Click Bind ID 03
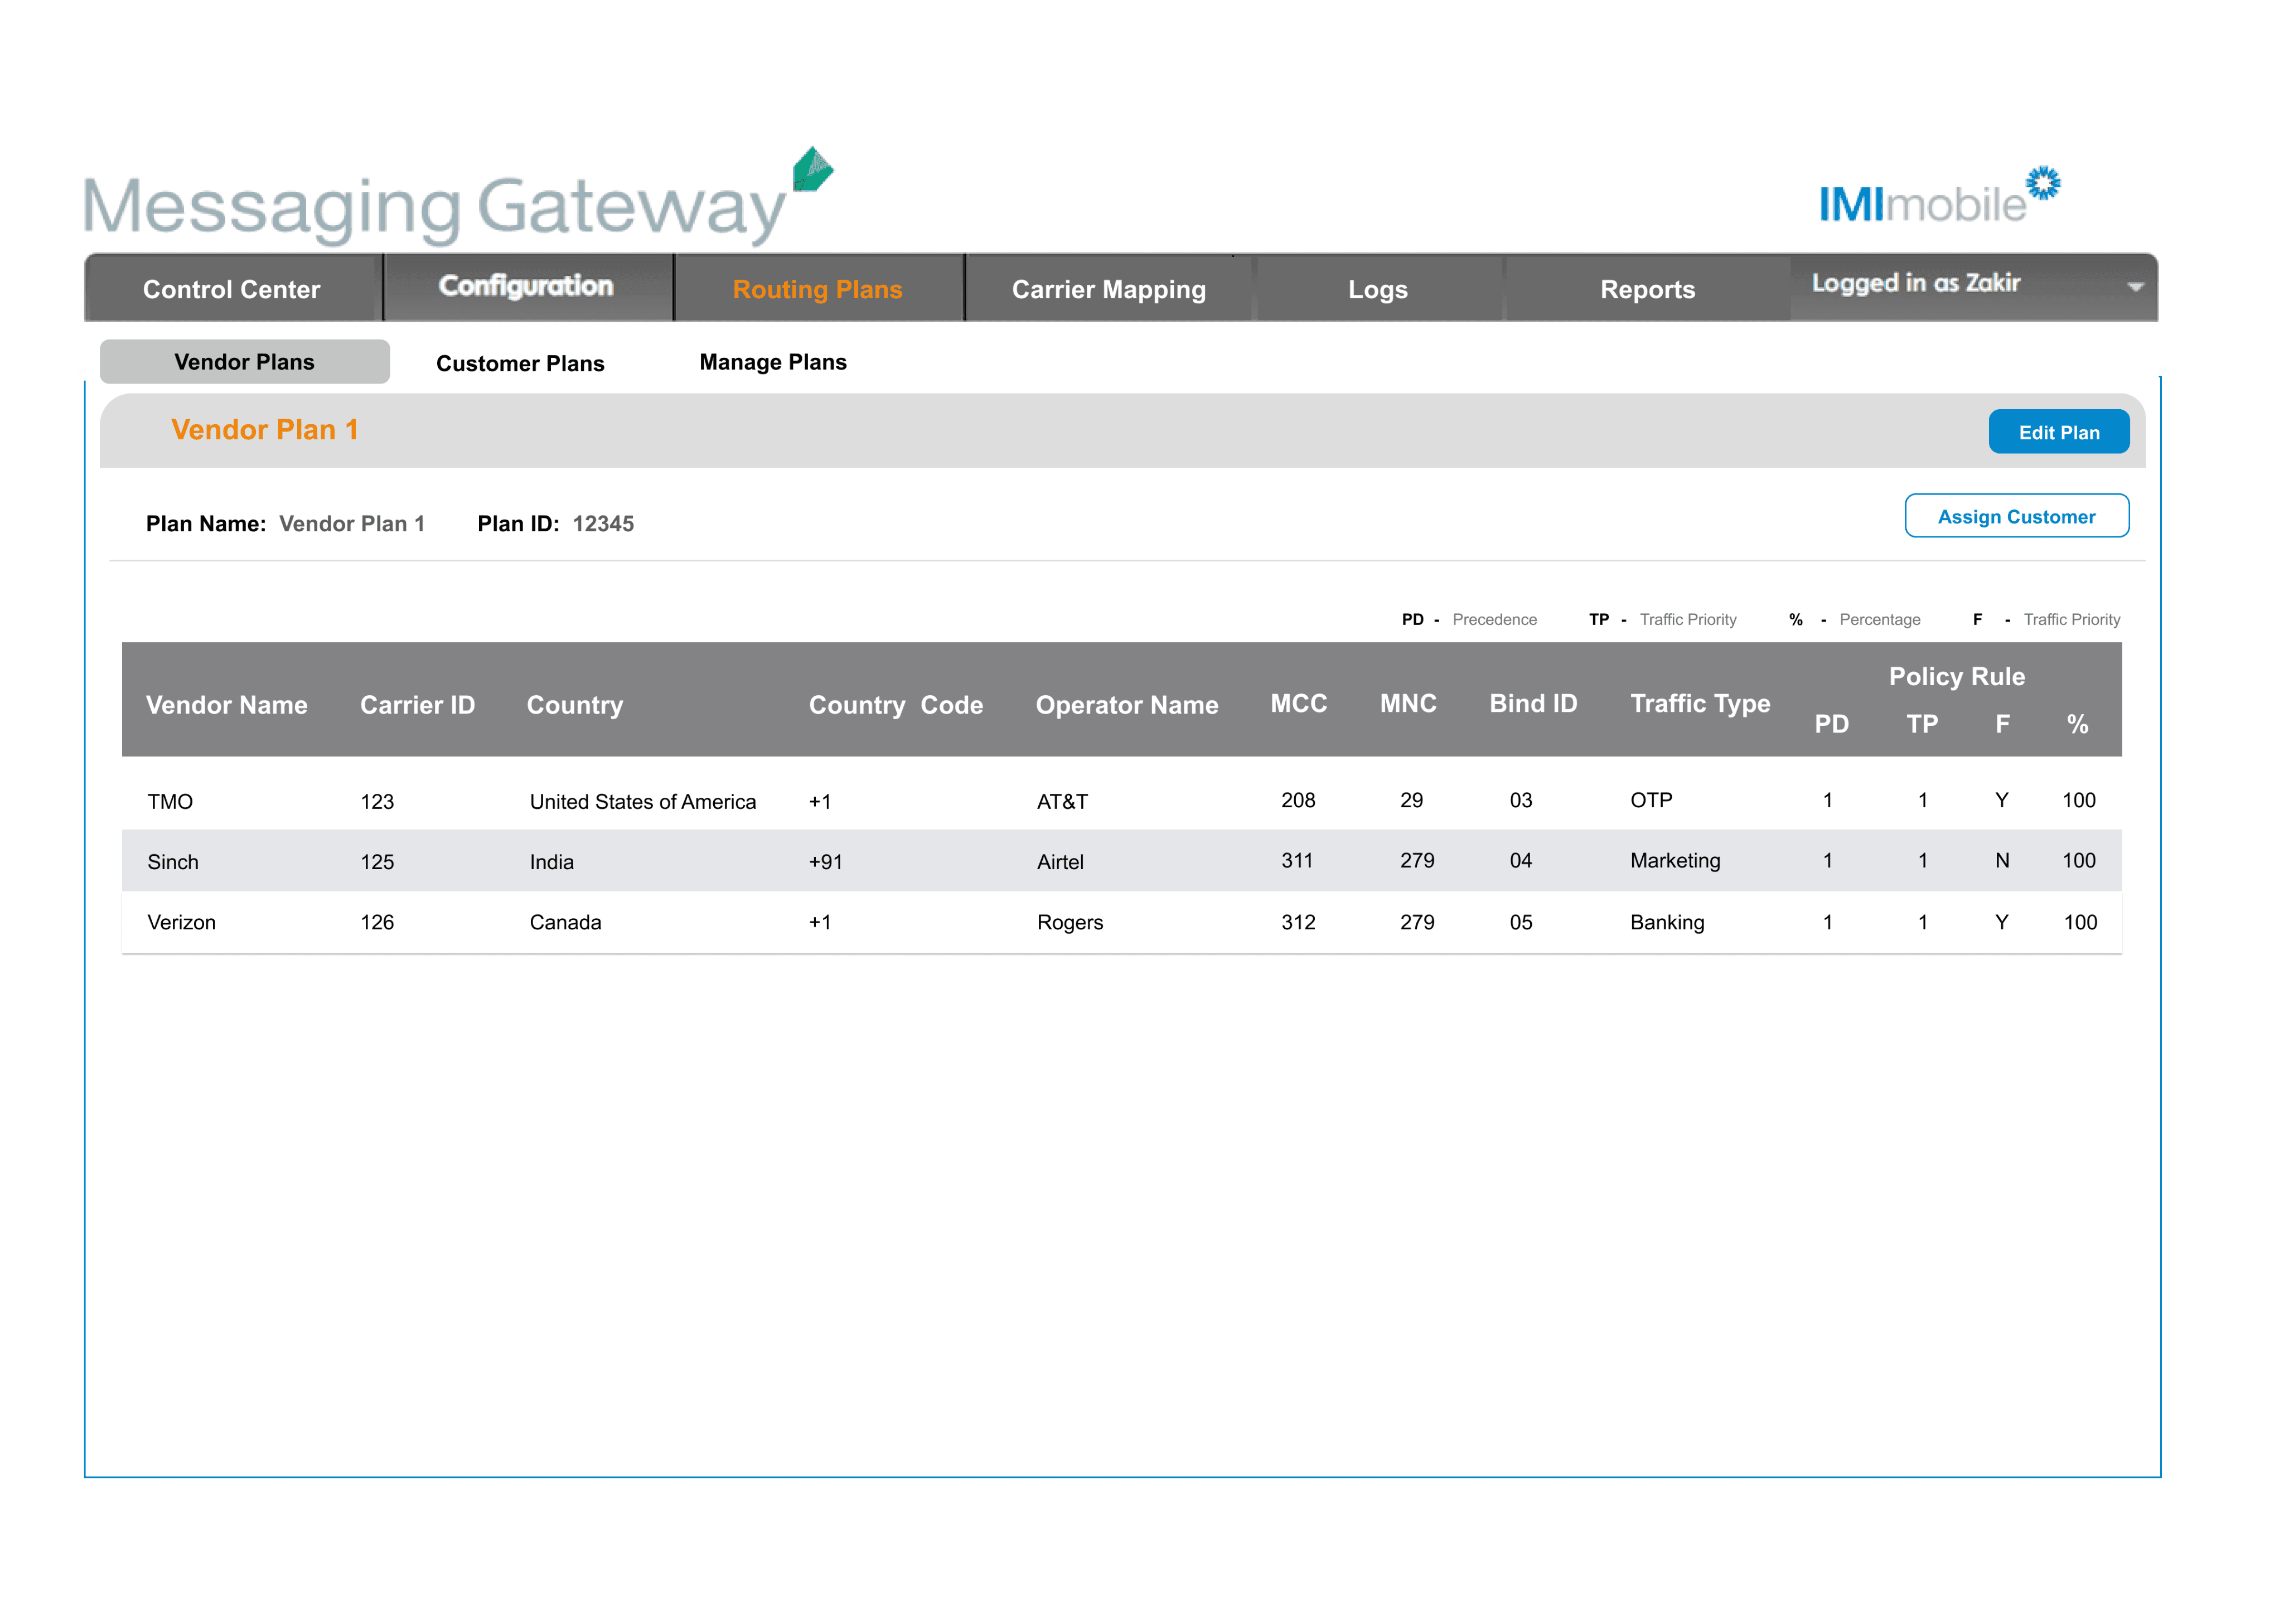 pyautogui.click(x=1520, y=800)
